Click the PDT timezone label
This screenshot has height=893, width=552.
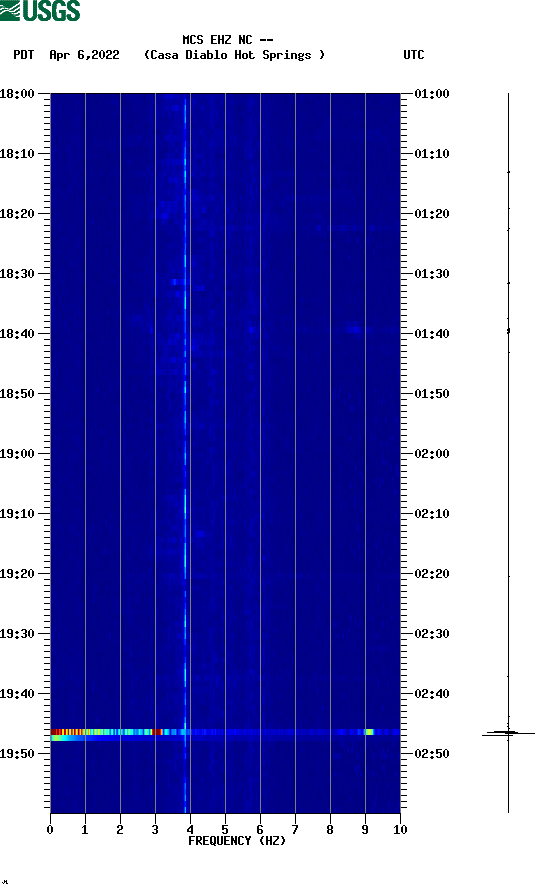point(23,55)
